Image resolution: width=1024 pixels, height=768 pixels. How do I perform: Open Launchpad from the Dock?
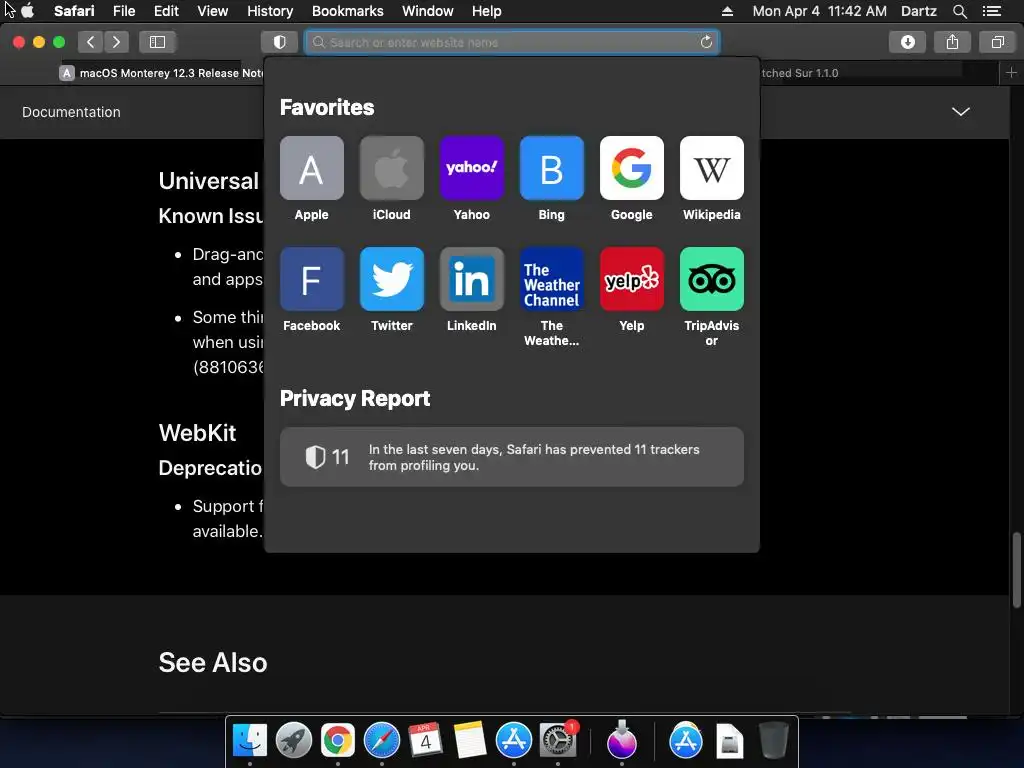coord(294,741)
